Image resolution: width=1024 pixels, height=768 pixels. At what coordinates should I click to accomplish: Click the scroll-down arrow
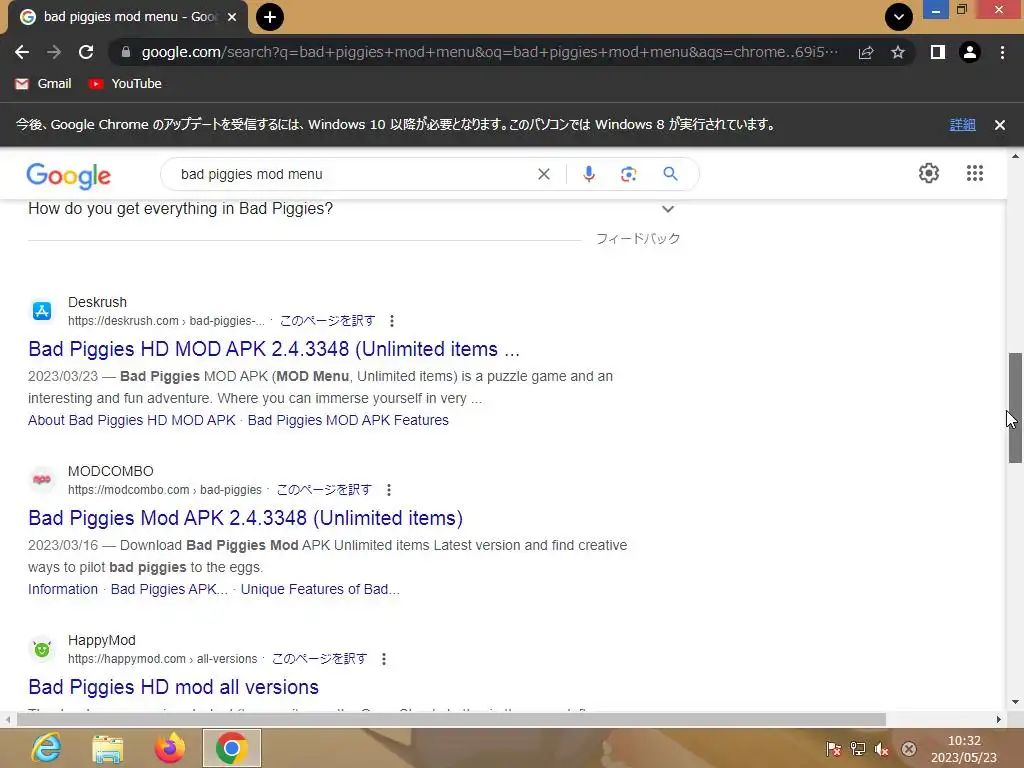[1015, 702]
